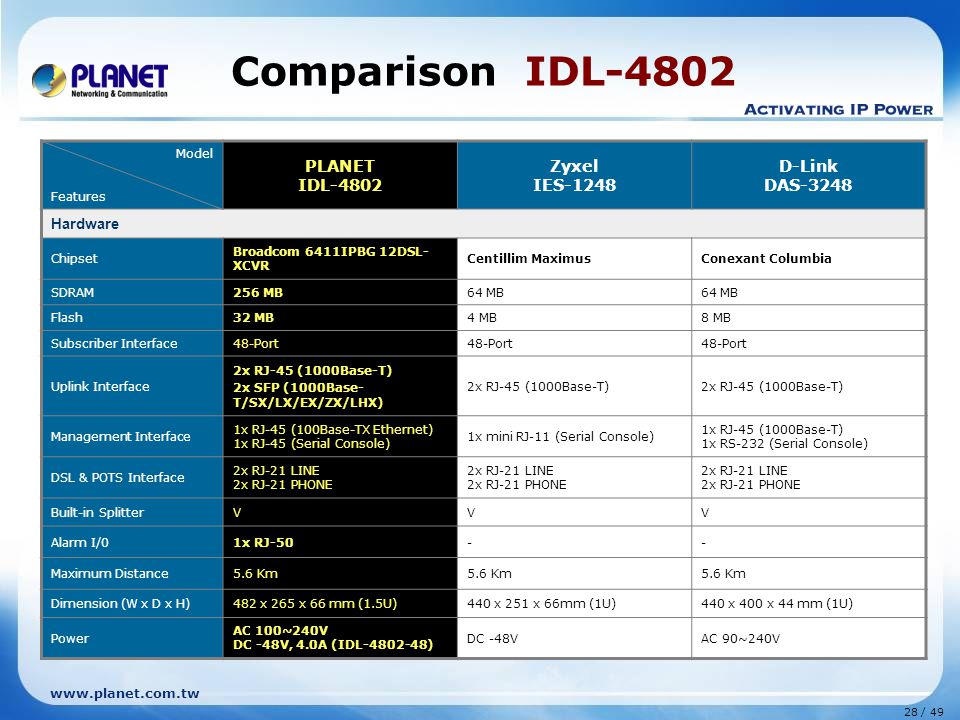Click the 'Chipset' row label
Viewport: 960px width, 720px height.
click(x=74, y=258)
